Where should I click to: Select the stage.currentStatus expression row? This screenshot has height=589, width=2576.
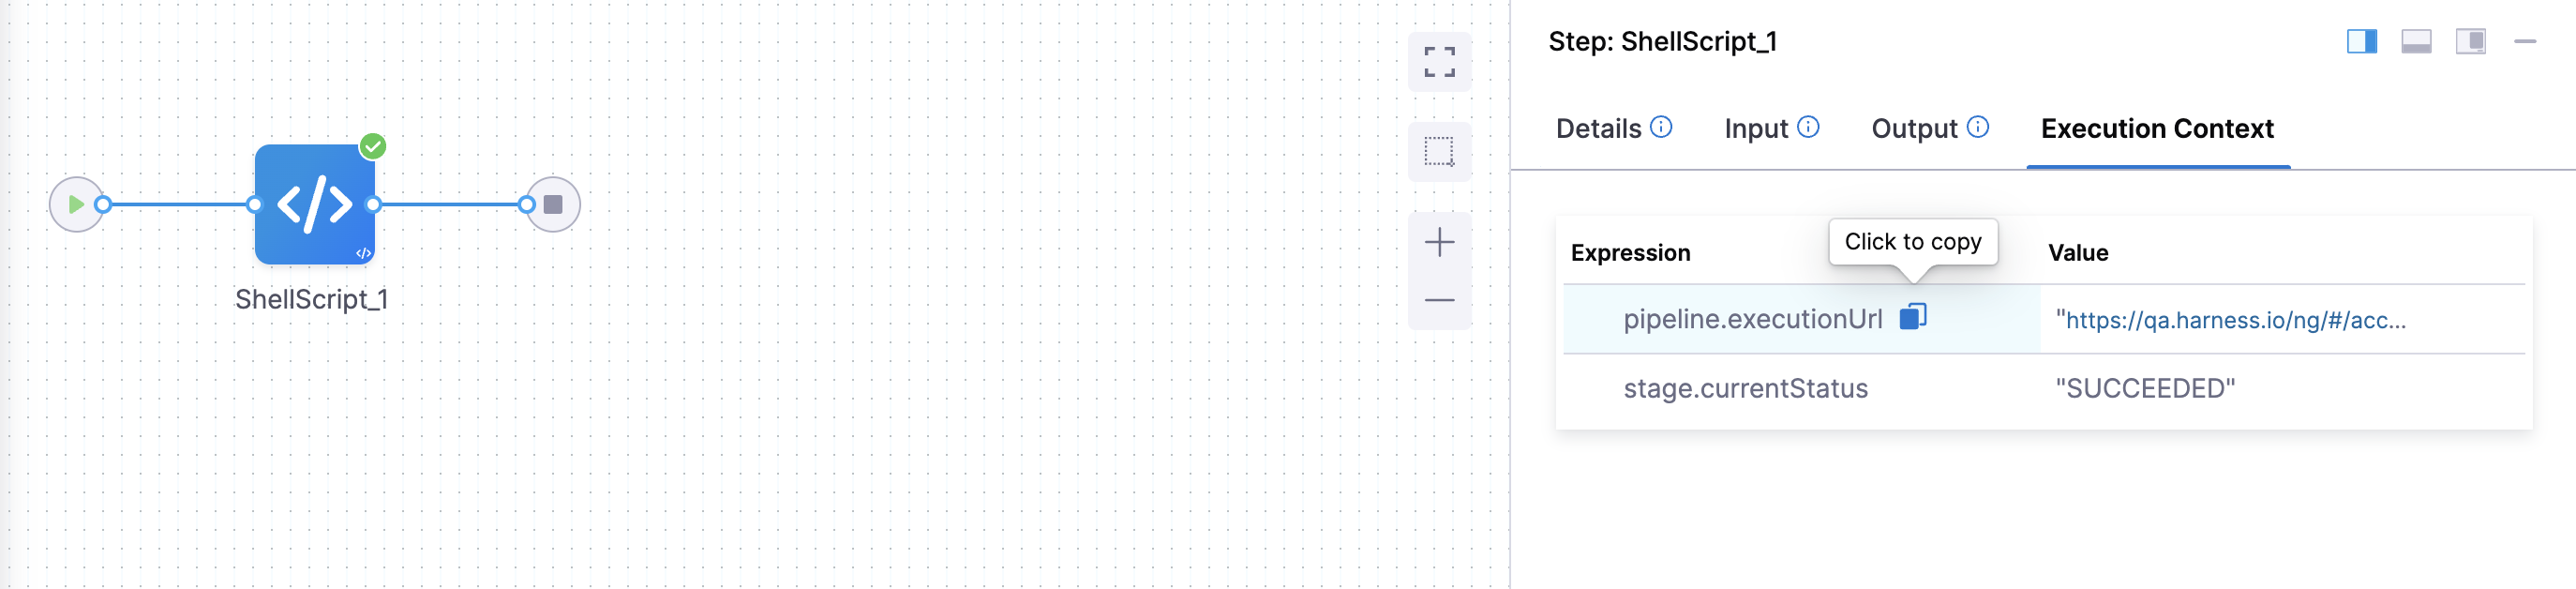pos(1745,388)
